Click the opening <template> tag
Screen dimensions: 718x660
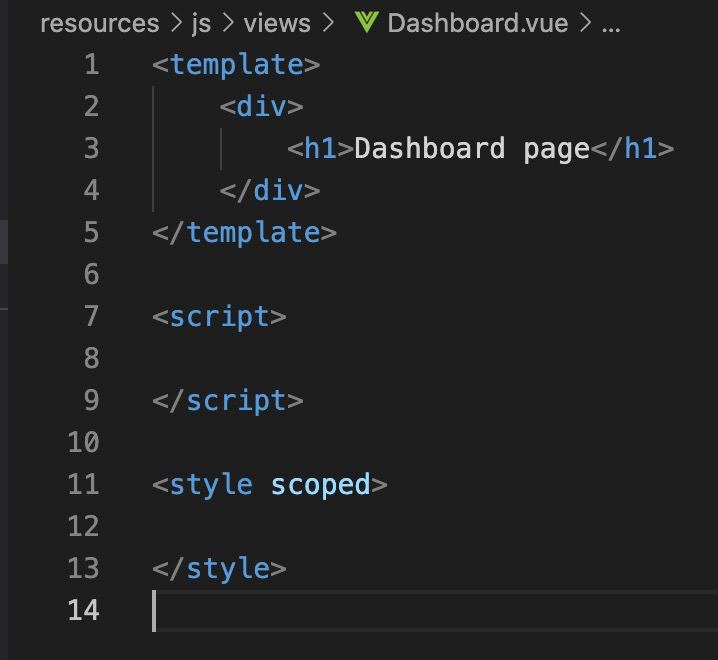236,65
